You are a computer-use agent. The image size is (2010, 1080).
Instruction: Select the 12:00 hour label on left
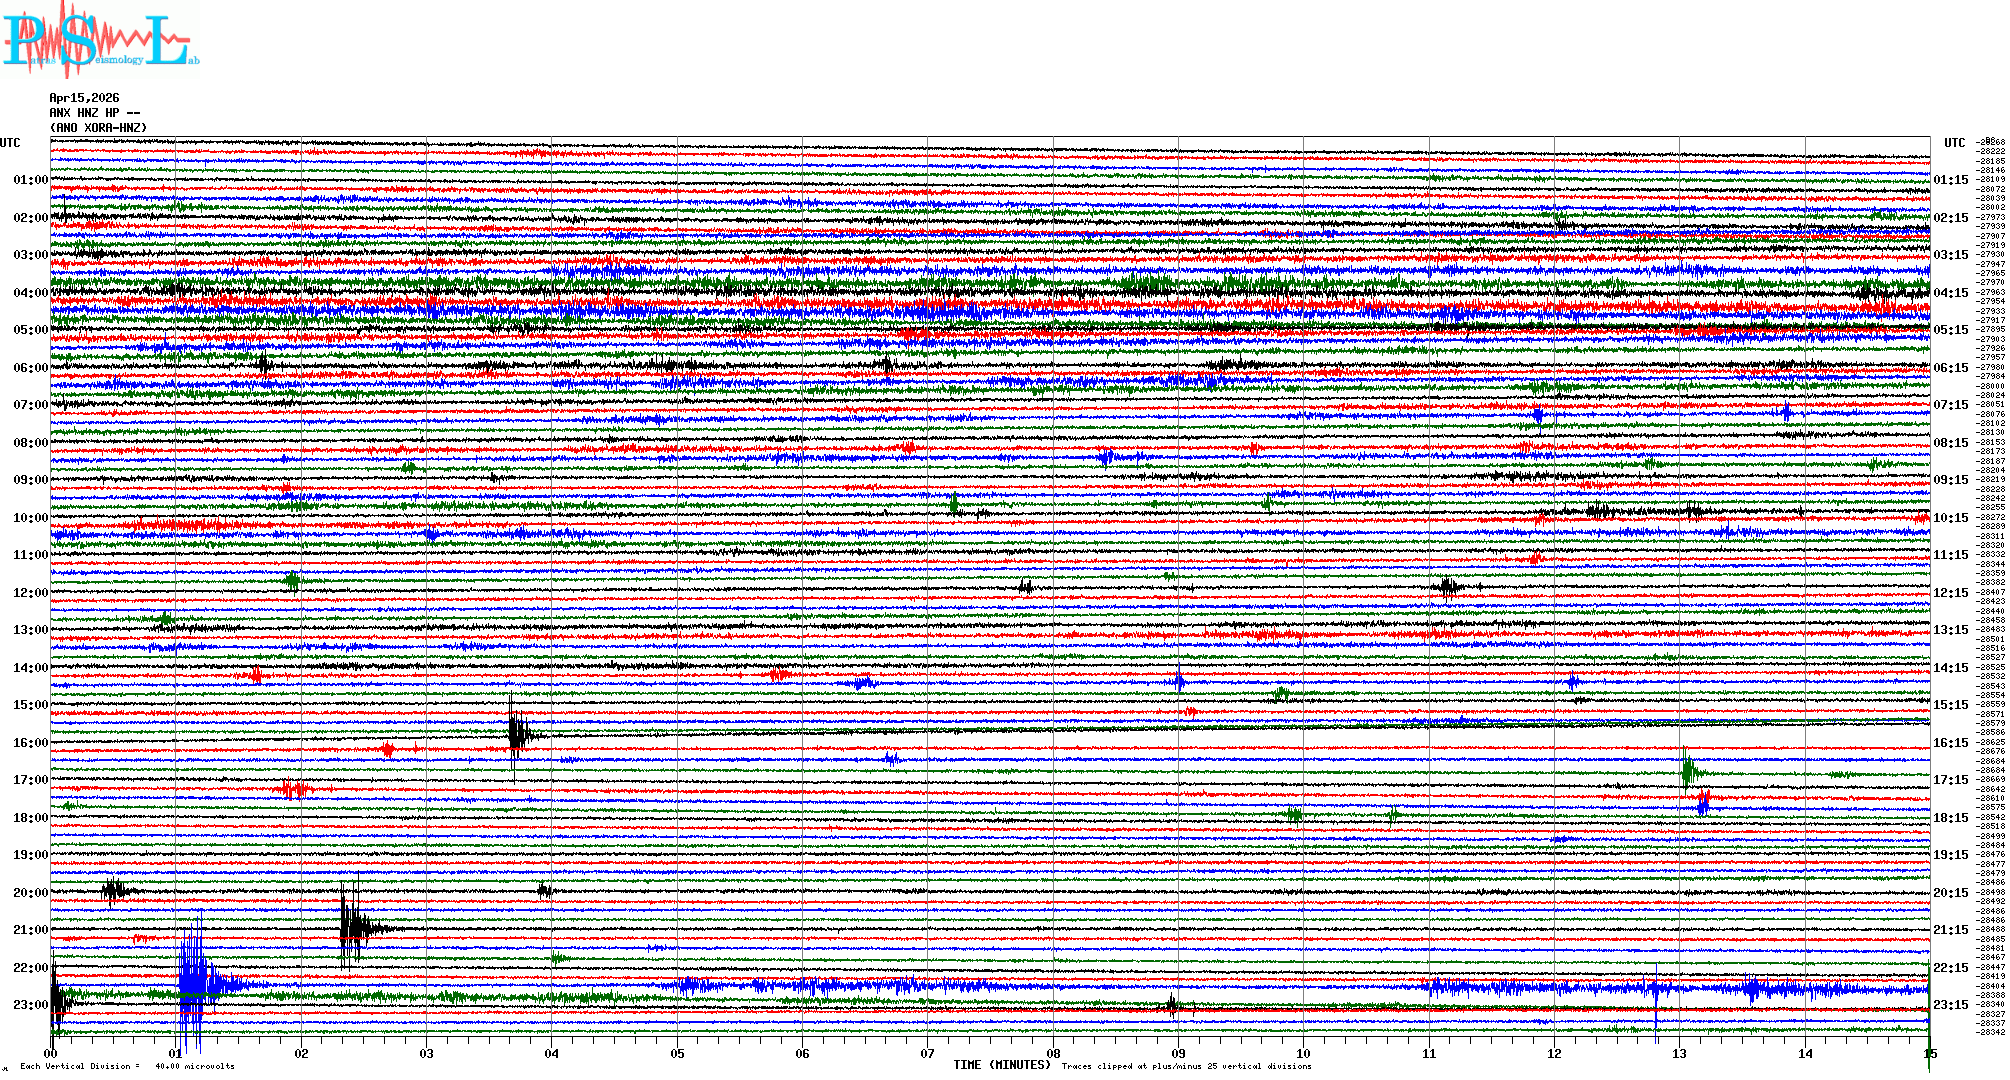coord(30,593)
